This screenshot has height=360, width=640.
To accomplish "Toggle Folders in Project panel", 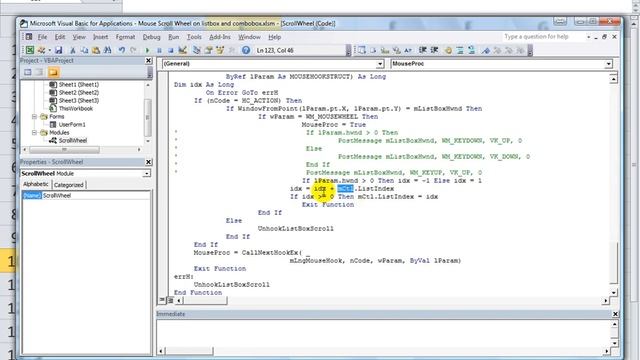I will pyautogui.click(x=53, y=72).
